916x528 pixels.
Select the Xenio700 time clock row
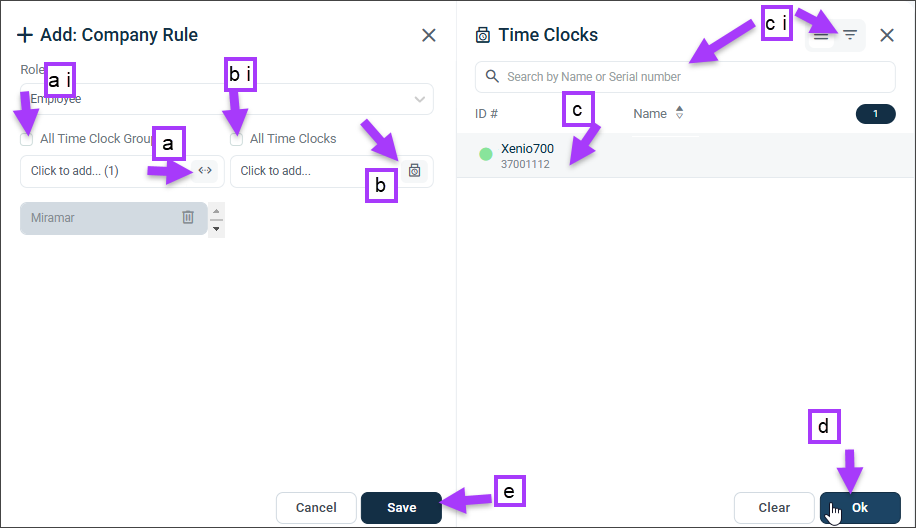tap(686, 155)
